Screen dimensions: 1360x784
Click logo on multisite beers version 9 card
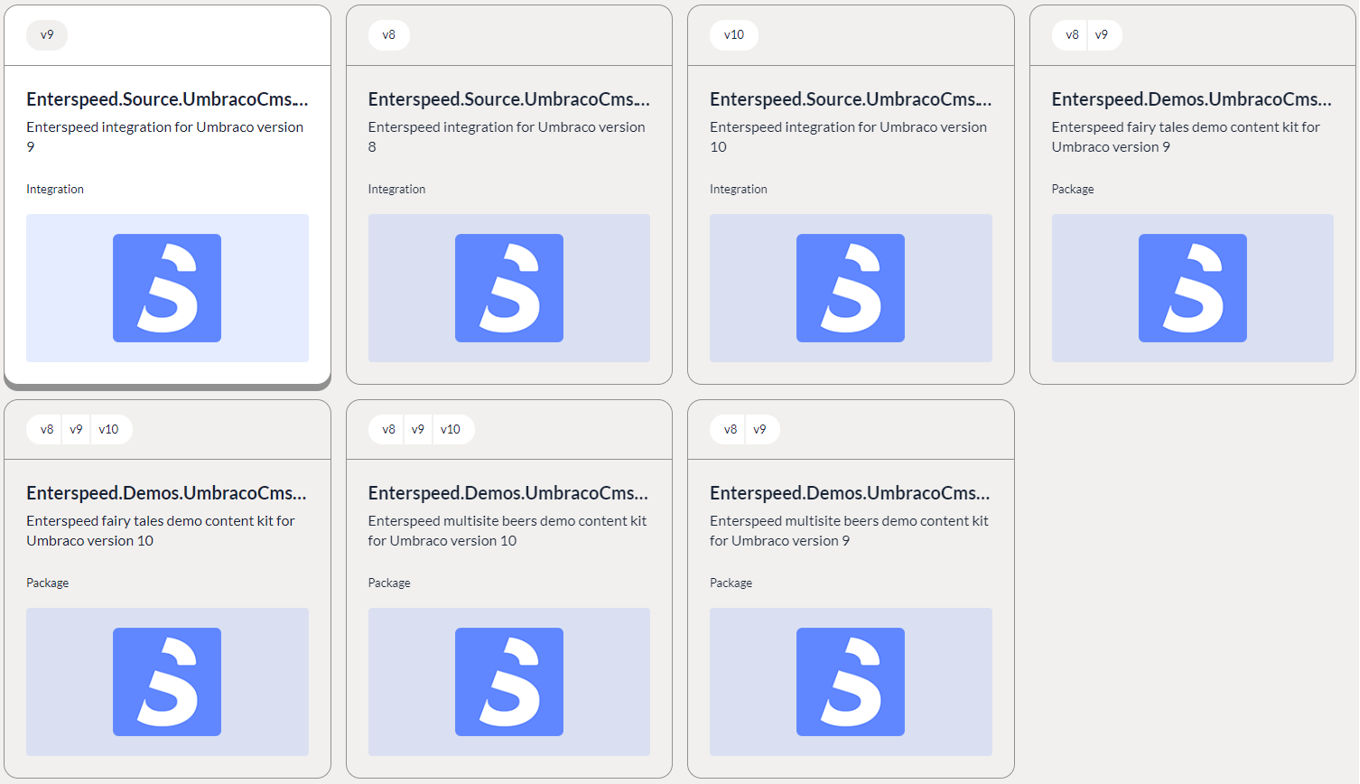pos(850,682)
